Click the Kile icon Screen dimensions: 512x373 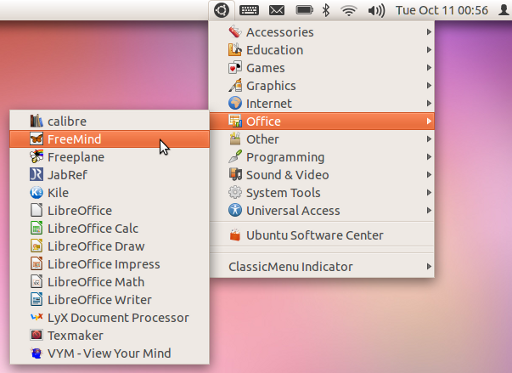tap(36, 192)
